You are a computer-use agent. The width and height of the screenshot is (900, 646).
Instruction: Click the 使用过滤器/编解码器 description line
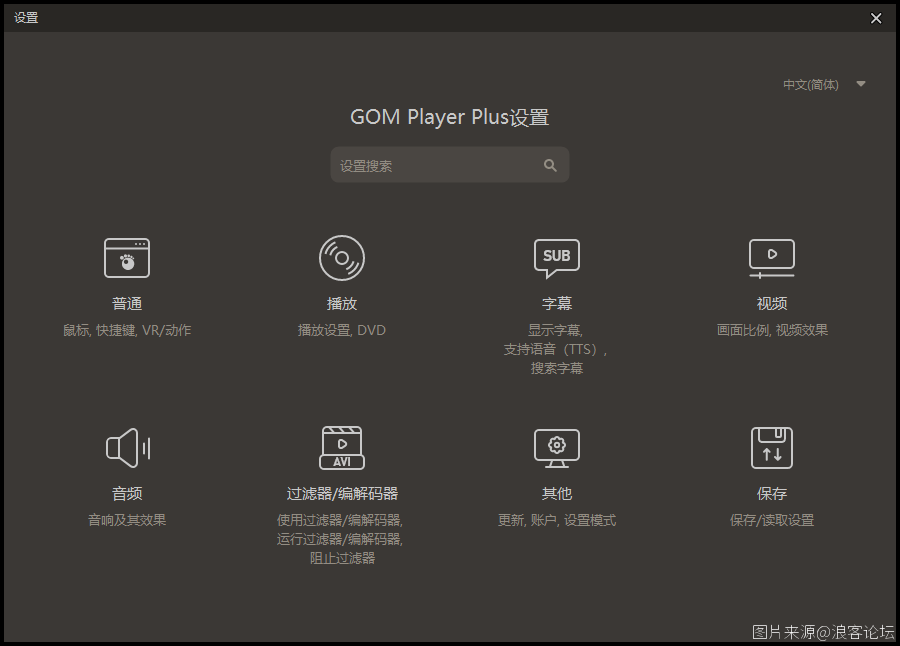coord(340,520)
